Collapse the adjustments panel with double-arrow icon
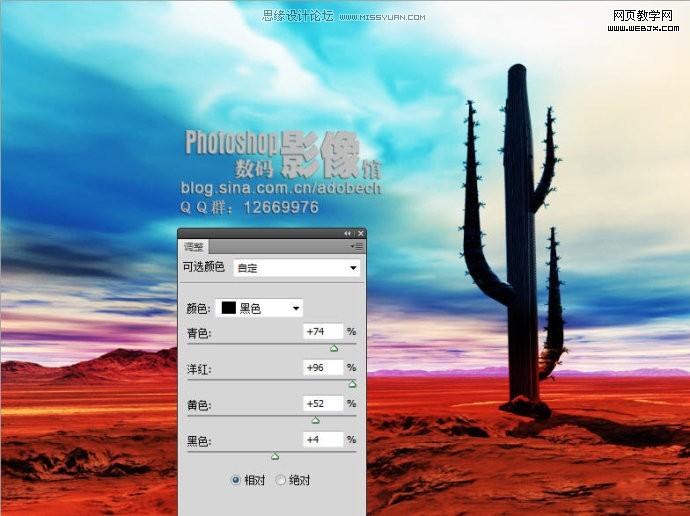 (348, 234)
